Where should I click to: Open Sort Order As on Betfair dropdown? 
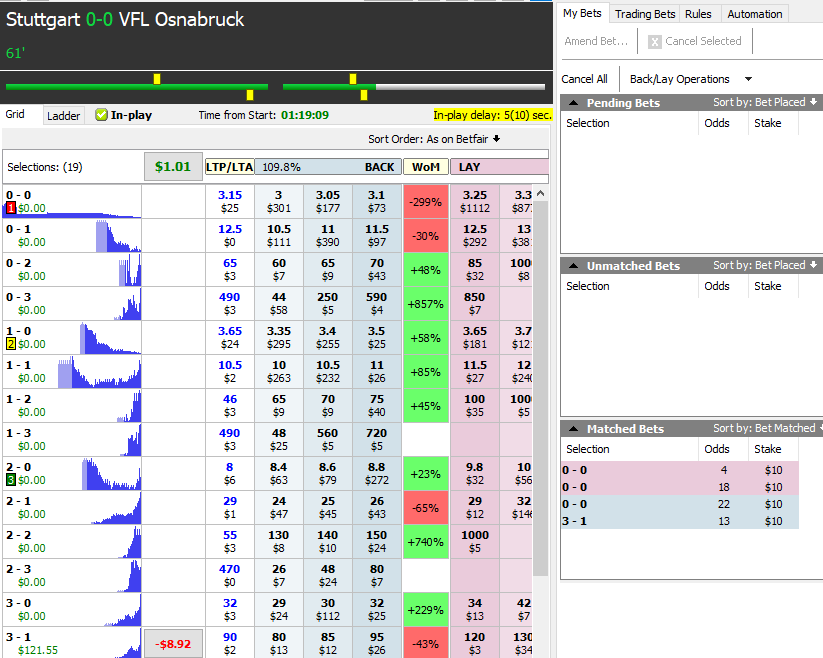434,139
